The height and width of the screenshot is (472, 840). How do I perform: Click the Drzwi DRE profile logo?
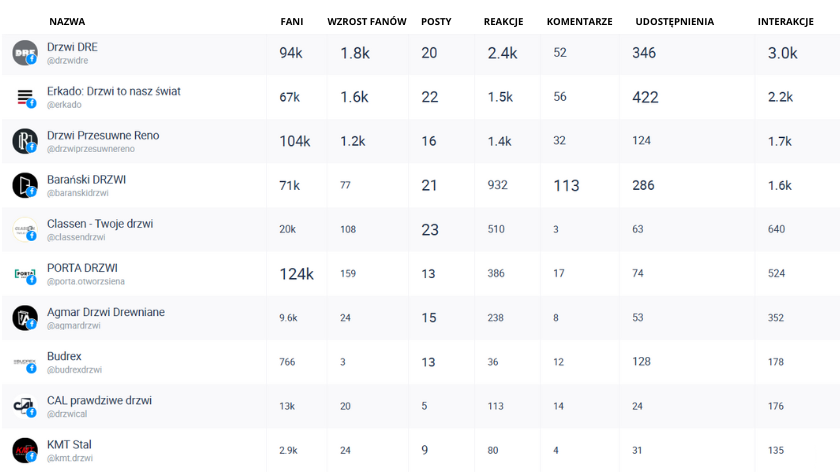[x=25, y=53]
